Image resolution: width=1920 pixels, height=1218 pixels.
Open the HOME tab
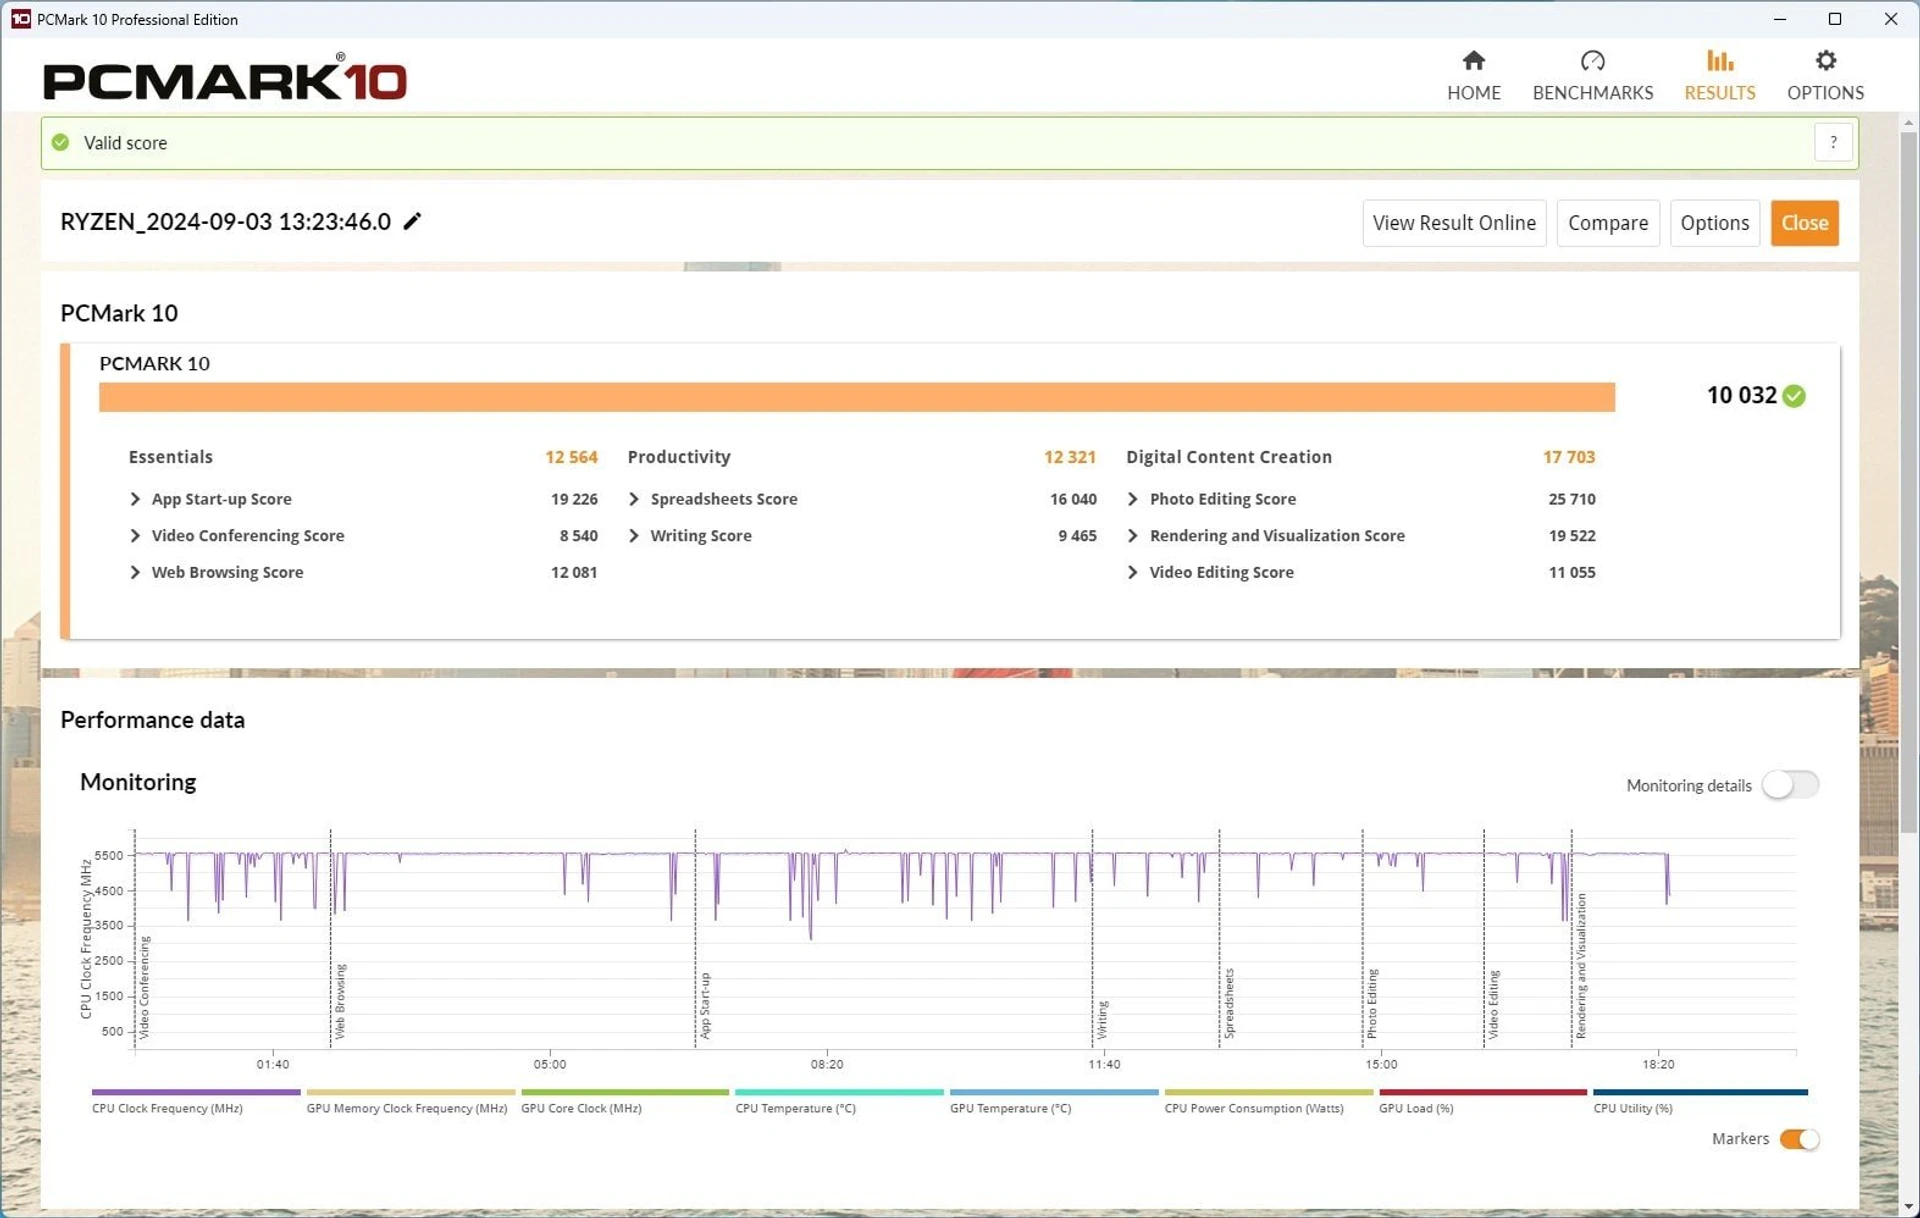[x=1473, y=76]
